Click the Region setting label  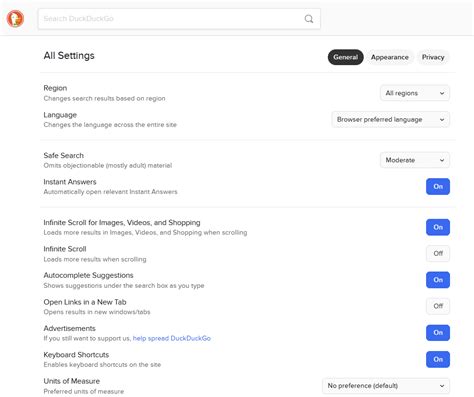pos(55,88)
